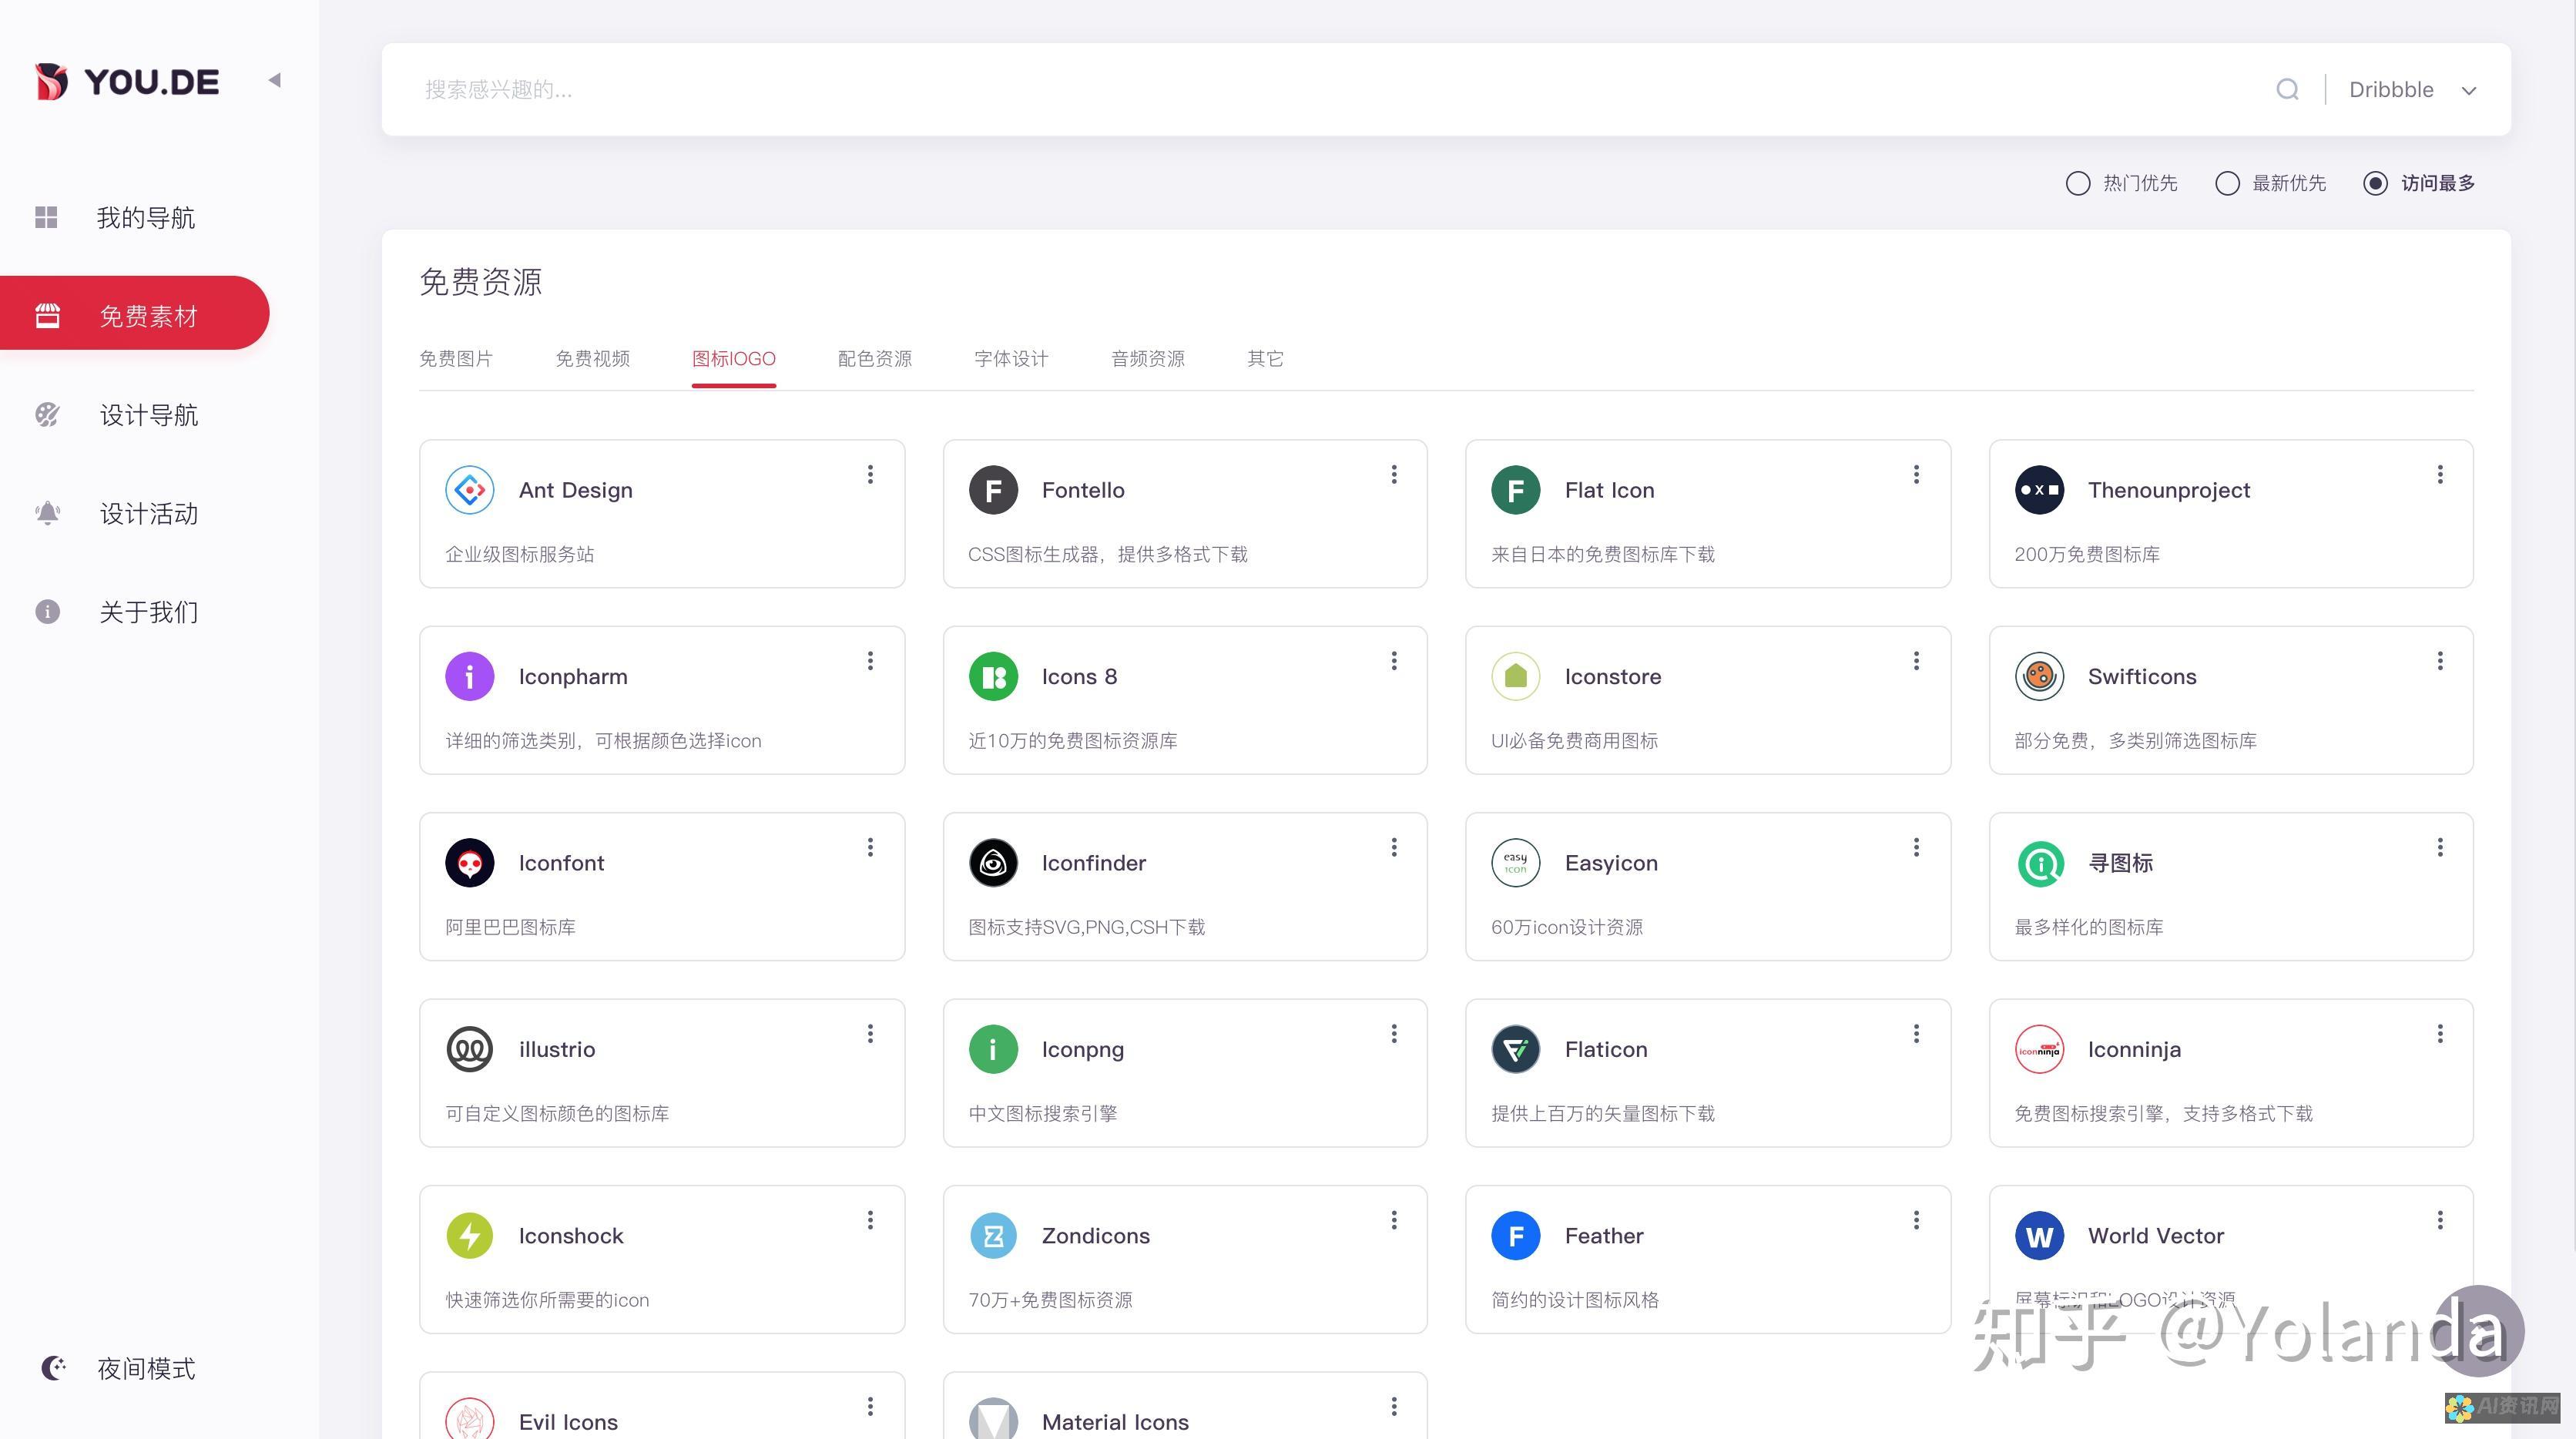Switch to the 免费视频 tab
The width and height of the screenshot is (2576, 1439).
[x=593, y=358]
